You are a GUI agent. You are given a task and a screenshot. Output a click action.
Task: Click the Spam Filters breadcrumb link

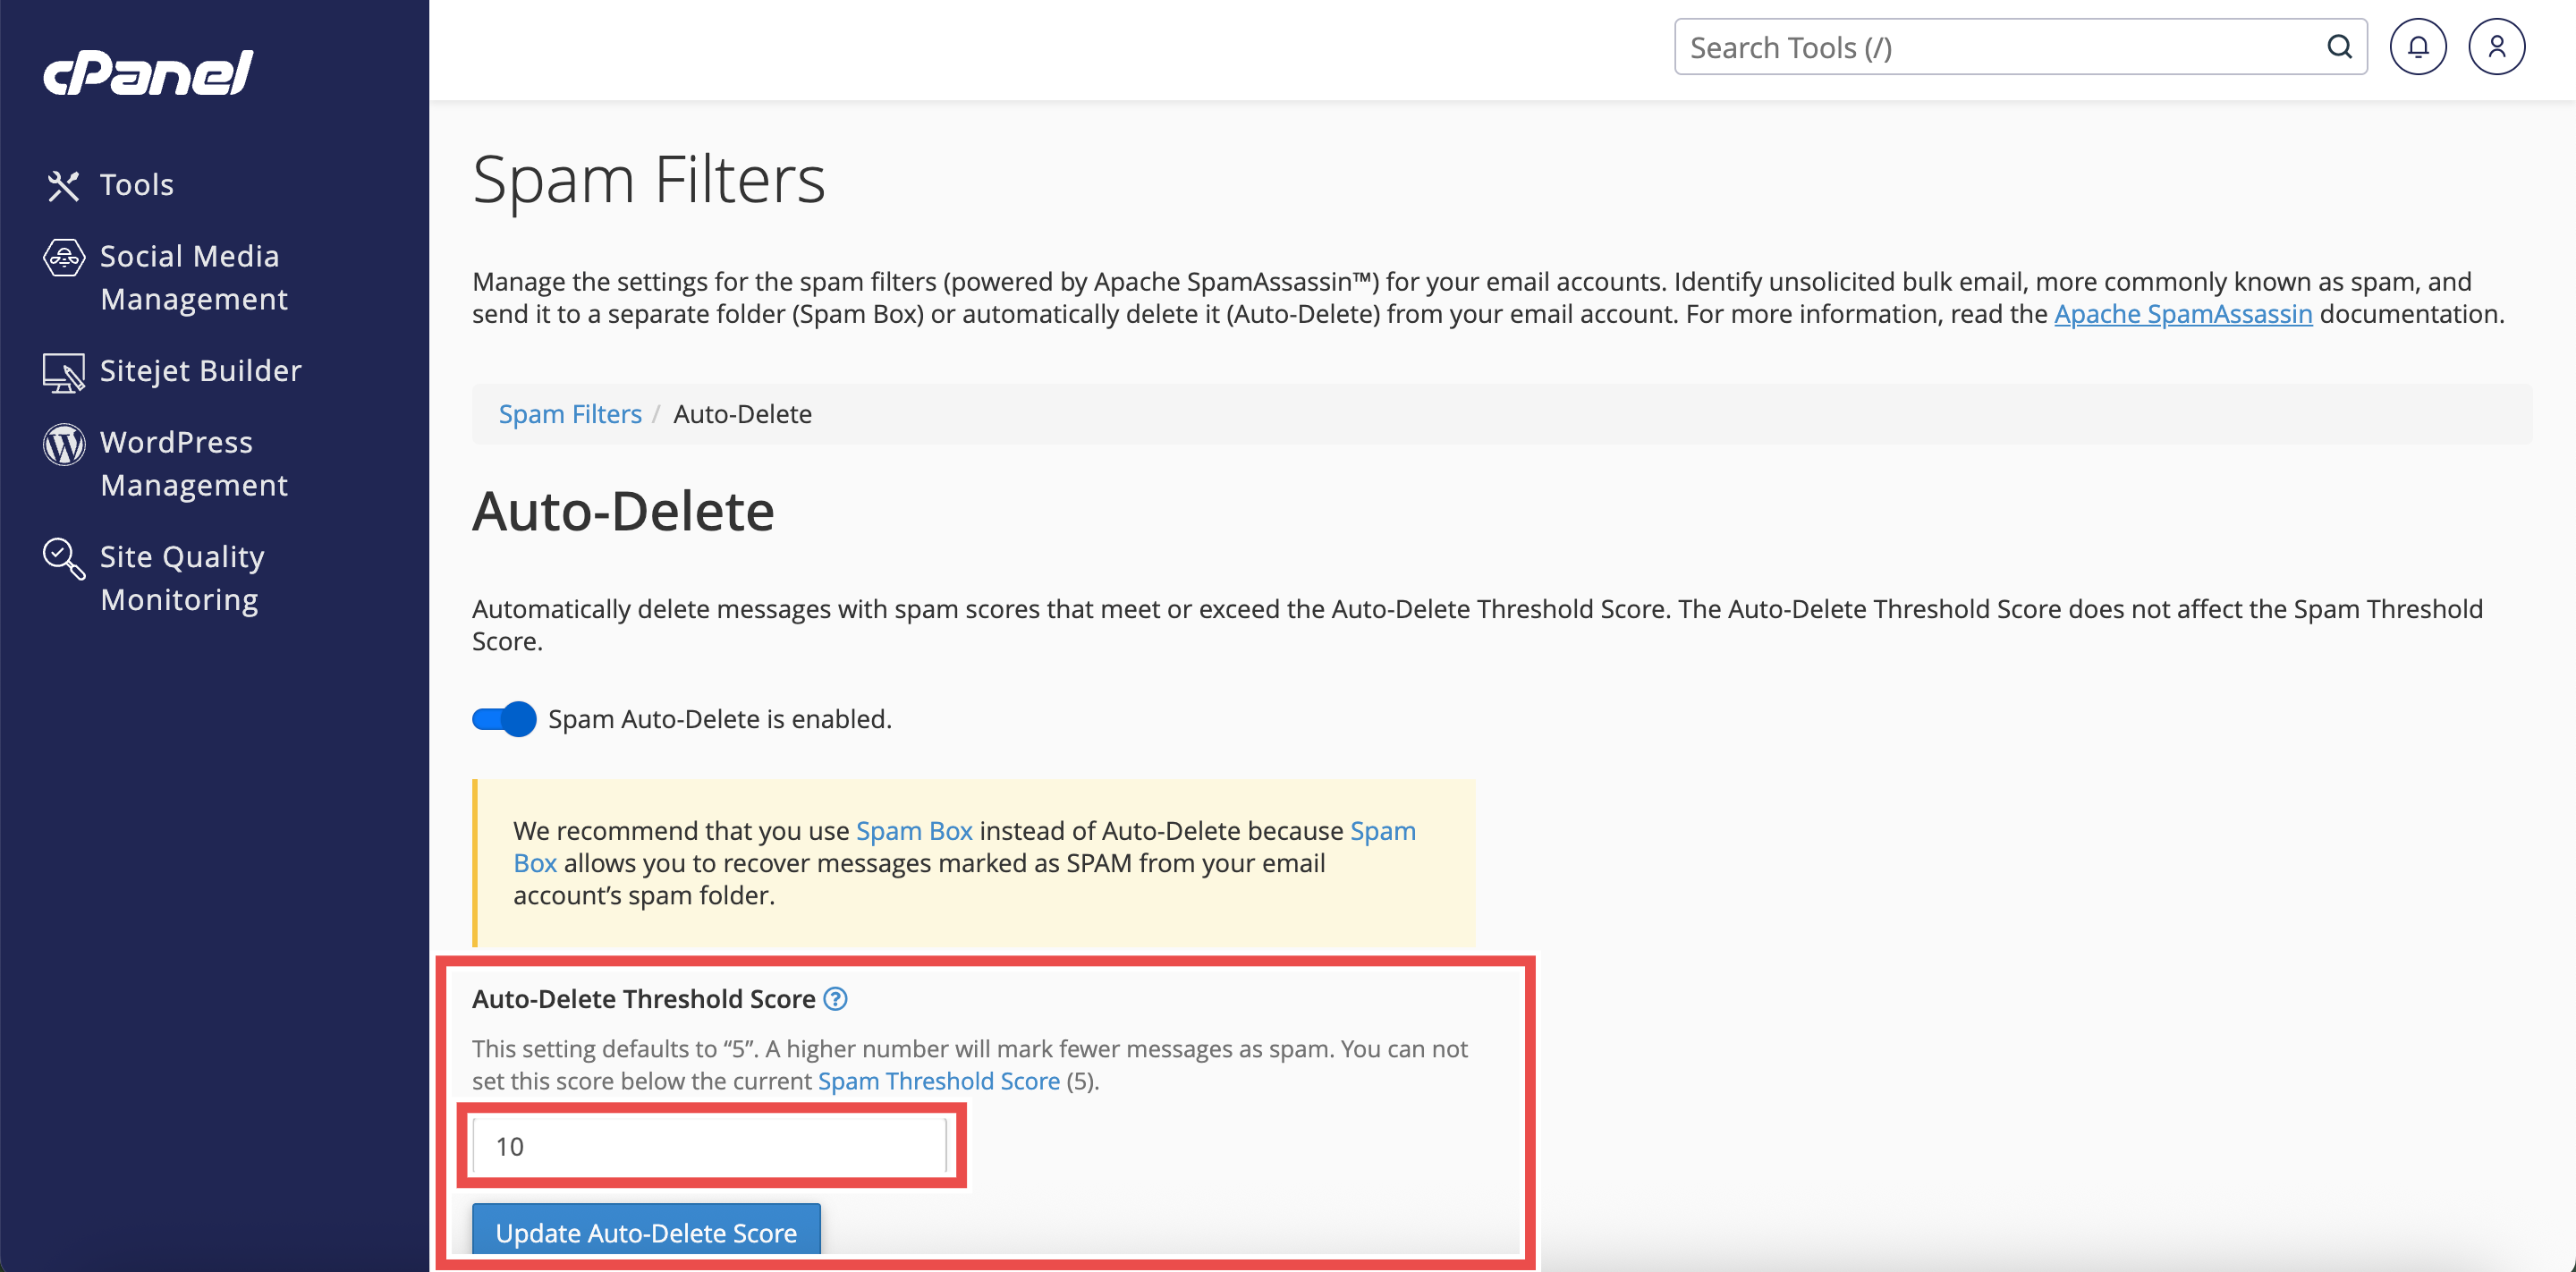click(570, 414)
